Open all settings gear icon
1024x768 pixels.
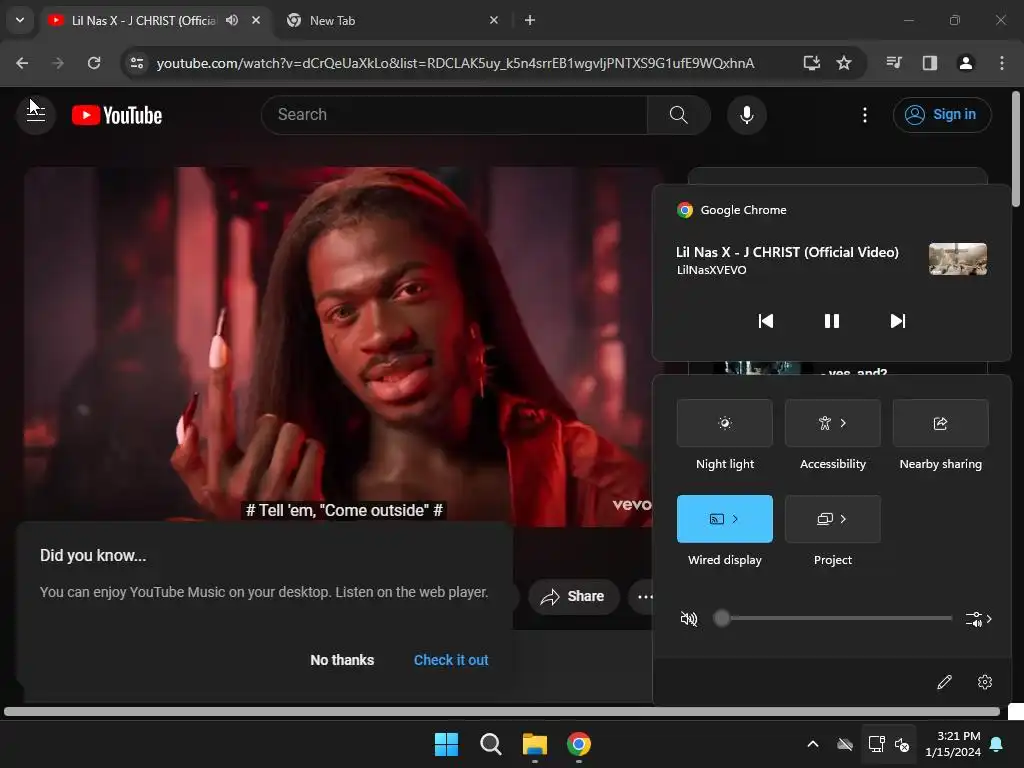(x=985, y=682)
